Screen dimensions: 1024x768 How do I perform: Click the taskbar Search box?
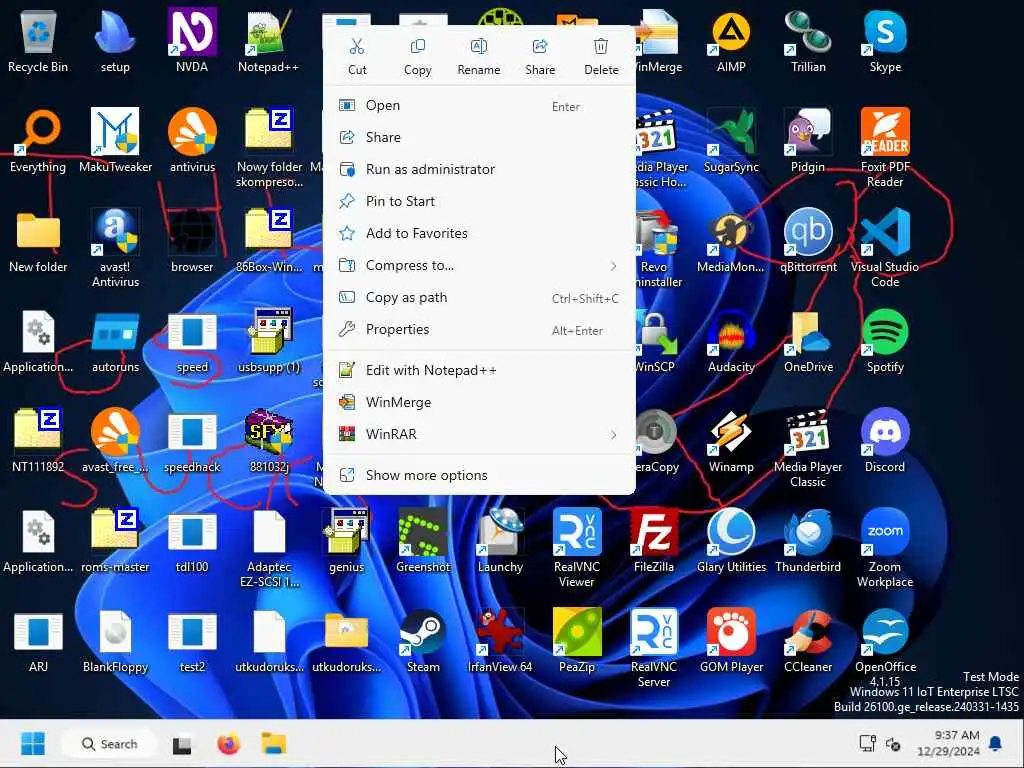point(108,743)
